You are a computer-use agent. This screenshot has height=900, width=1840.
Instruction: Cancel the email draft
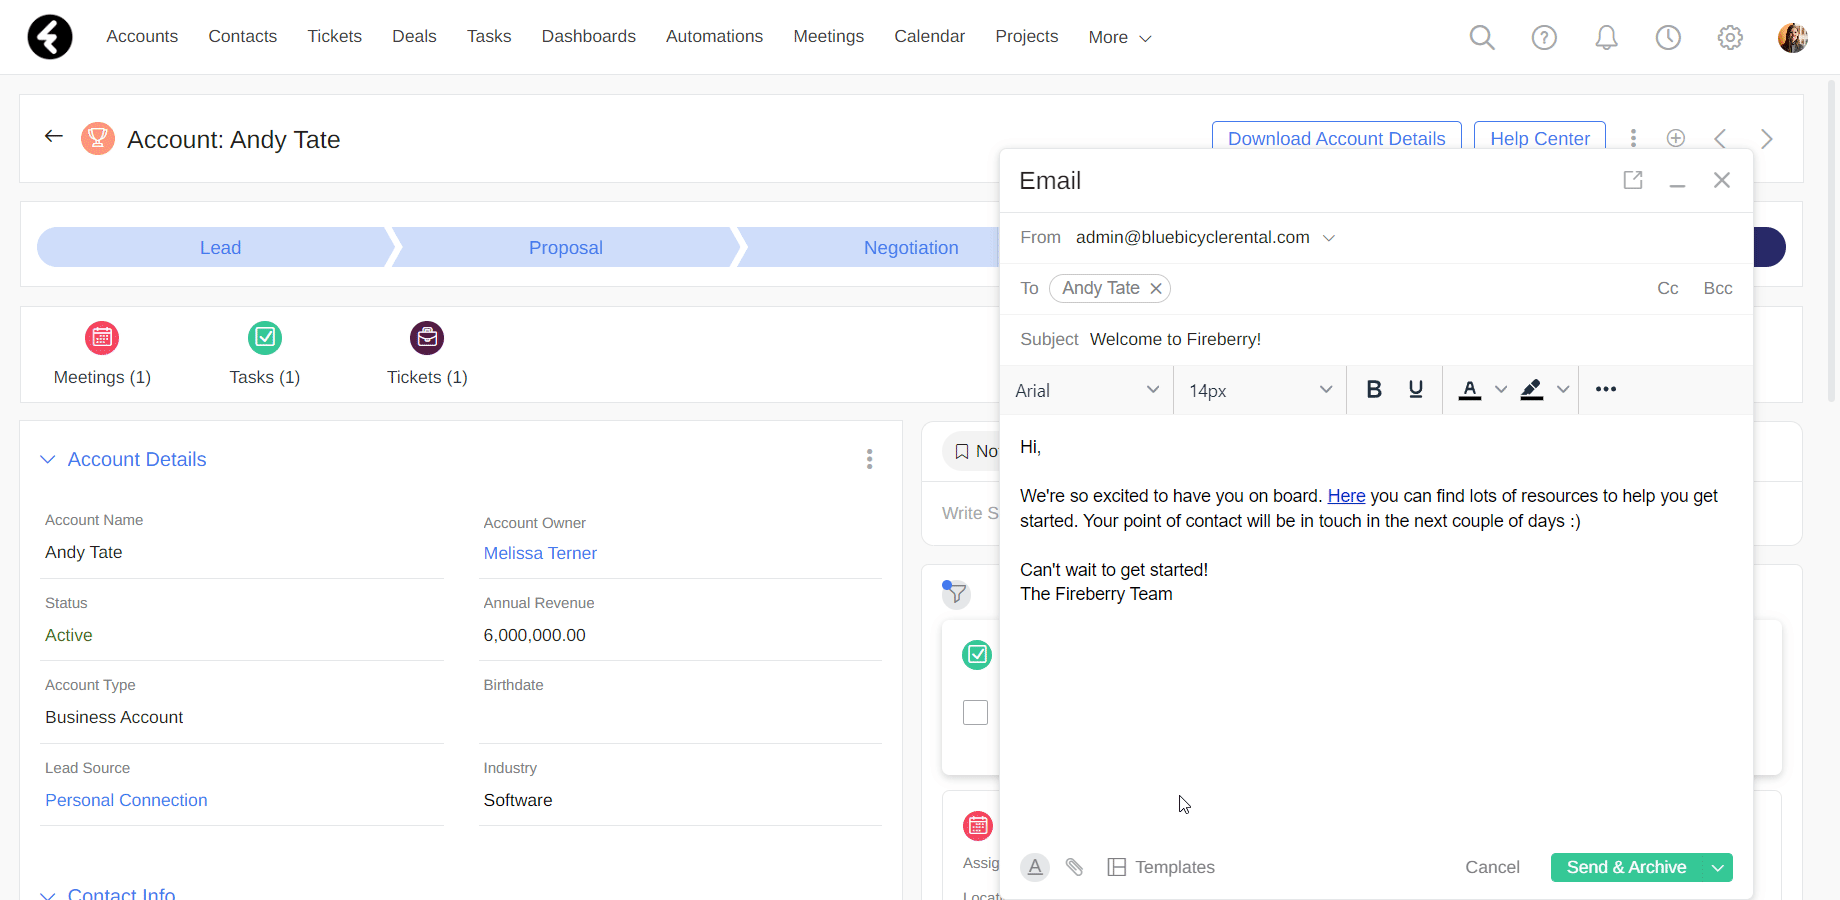[x=1492, y=867]
